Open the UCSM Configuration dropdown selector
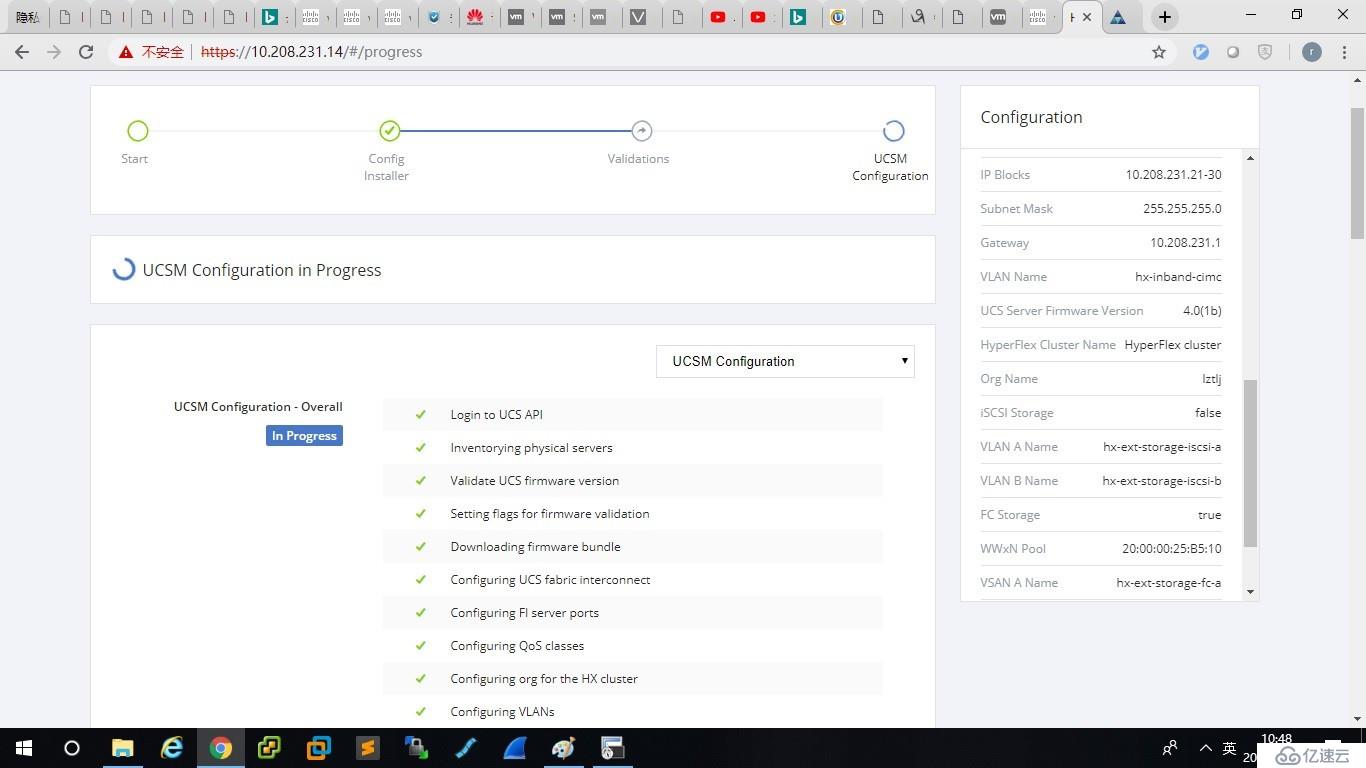This screenshot has width=1366, height=768. pos(785,361)
